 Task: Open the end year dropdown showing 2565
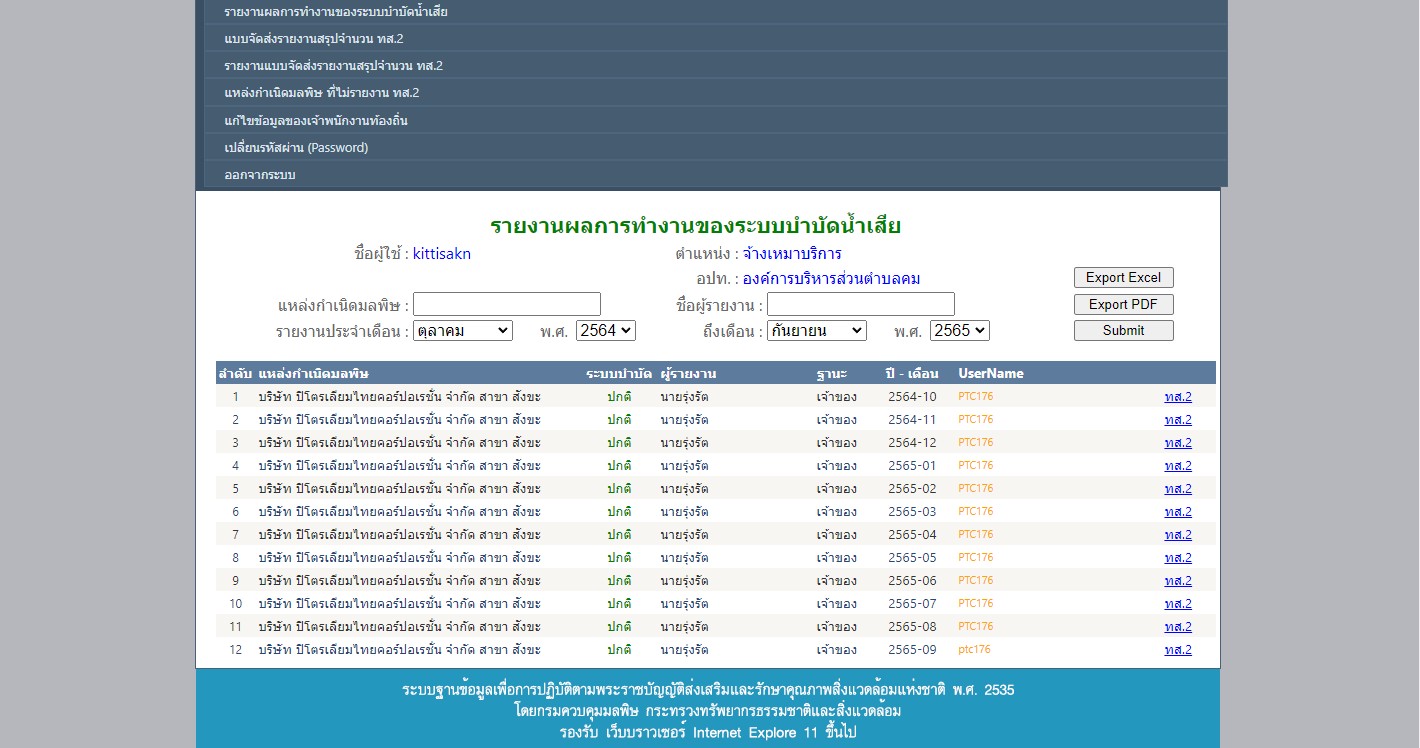pos(960,330)
